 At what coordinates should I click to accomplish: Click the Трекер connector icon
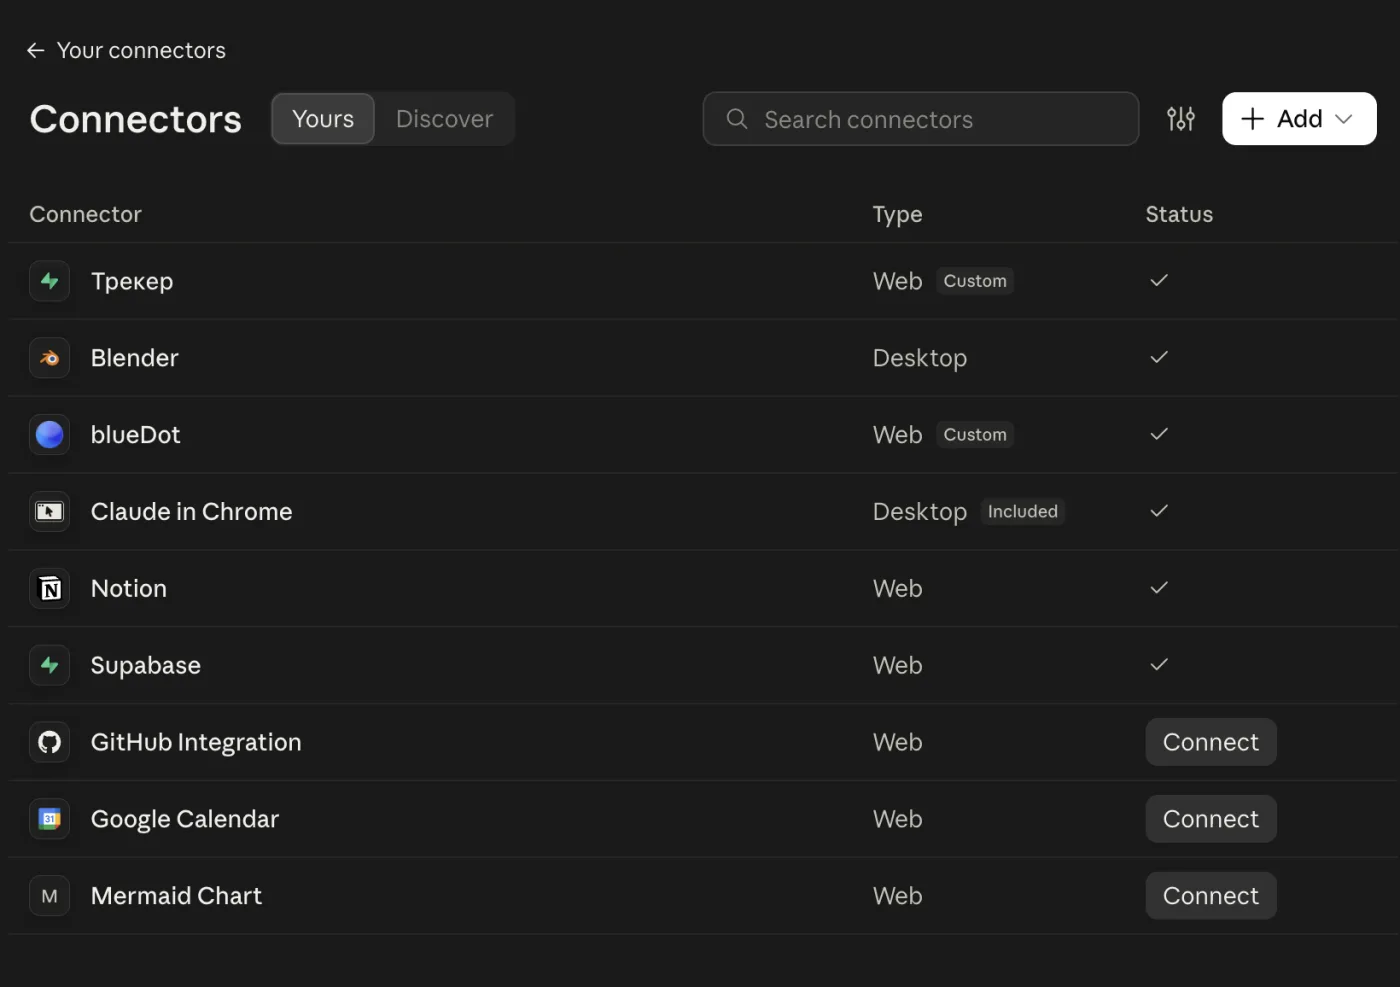[x=49, y=281]
